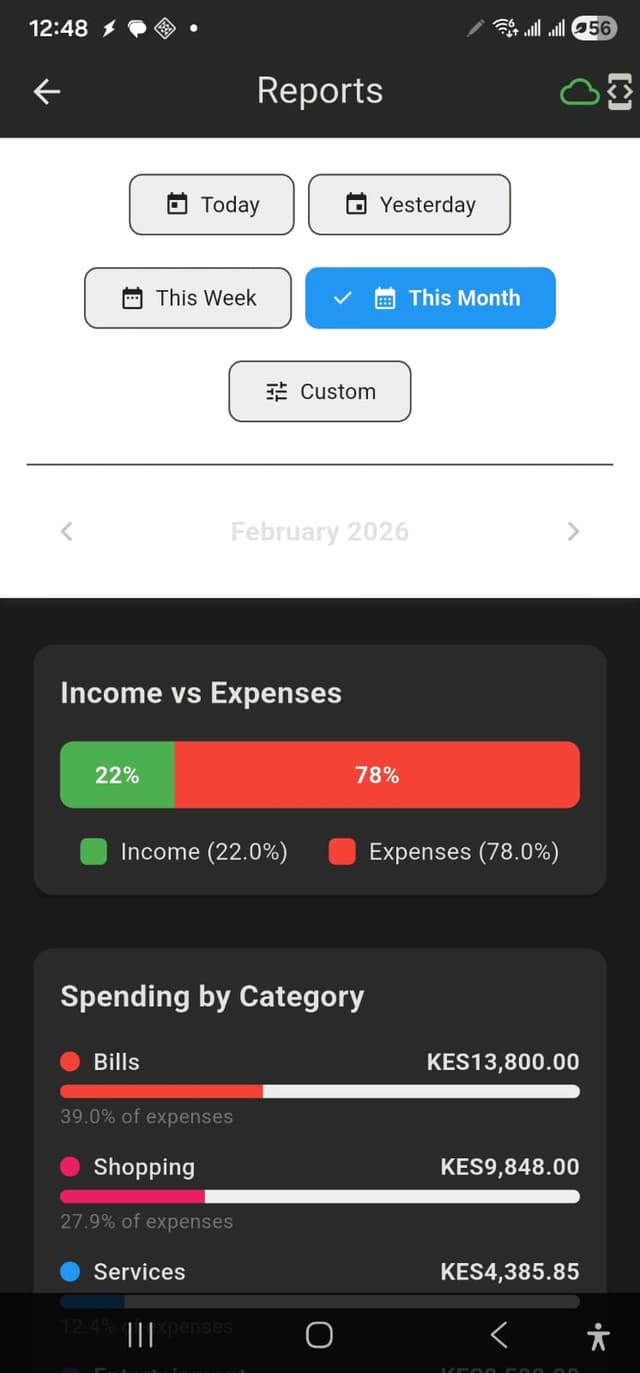Tap the calendar icon inside Today button

point(178,203)
